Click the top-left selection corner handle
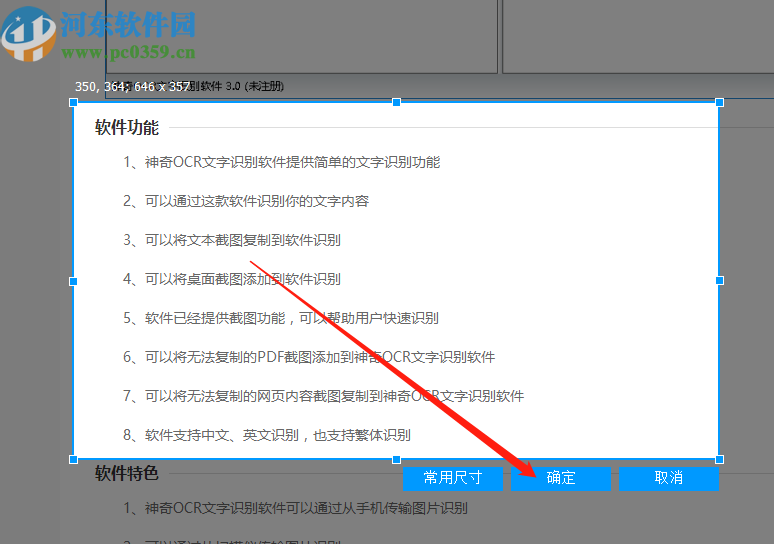Image resolution: width=774 pixels, height=544 pixels. point(74,102)
